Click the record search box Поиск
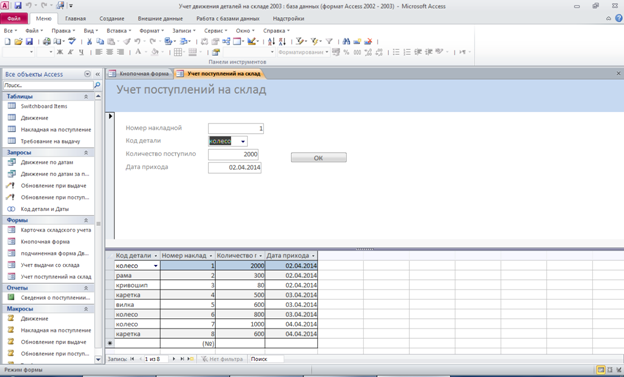624x377 pixels. [x=266, y=359]
